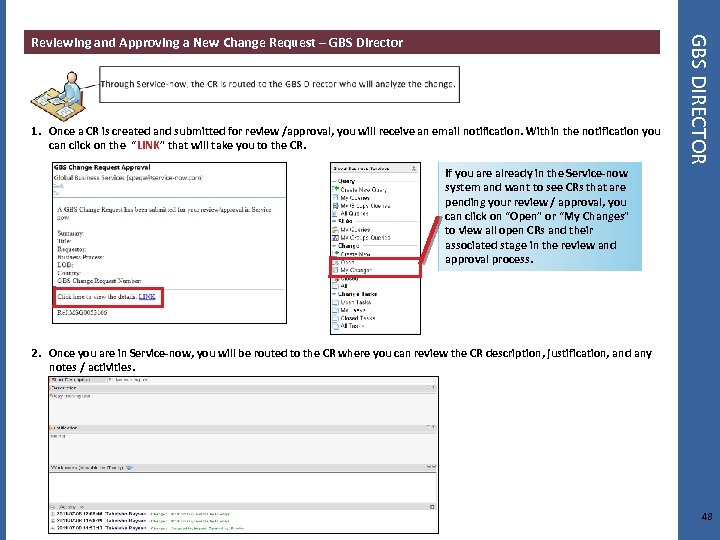Viewport: 720px width, 540px height.
Task: Open Create New Query in the navigator
Action: pyautogui.click(x=363, y=190)
